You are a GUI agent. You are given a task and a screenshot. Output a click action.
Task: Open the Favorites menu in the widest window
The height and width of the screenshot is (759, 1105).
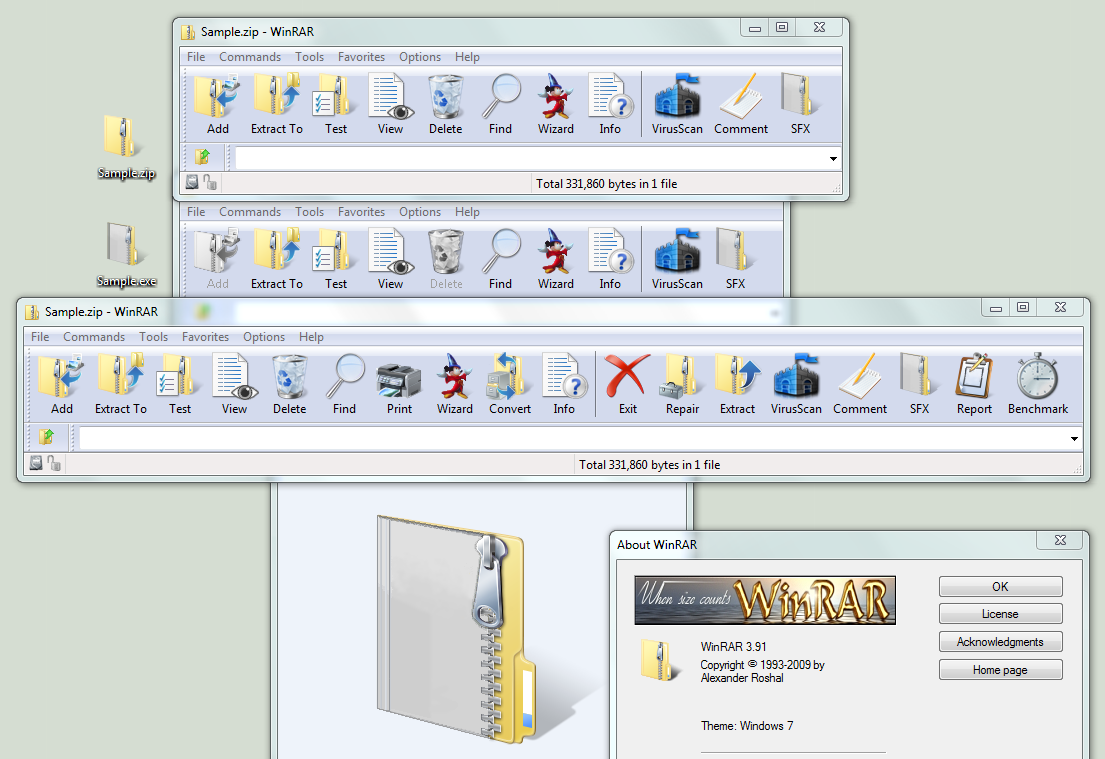coord(205,337)
